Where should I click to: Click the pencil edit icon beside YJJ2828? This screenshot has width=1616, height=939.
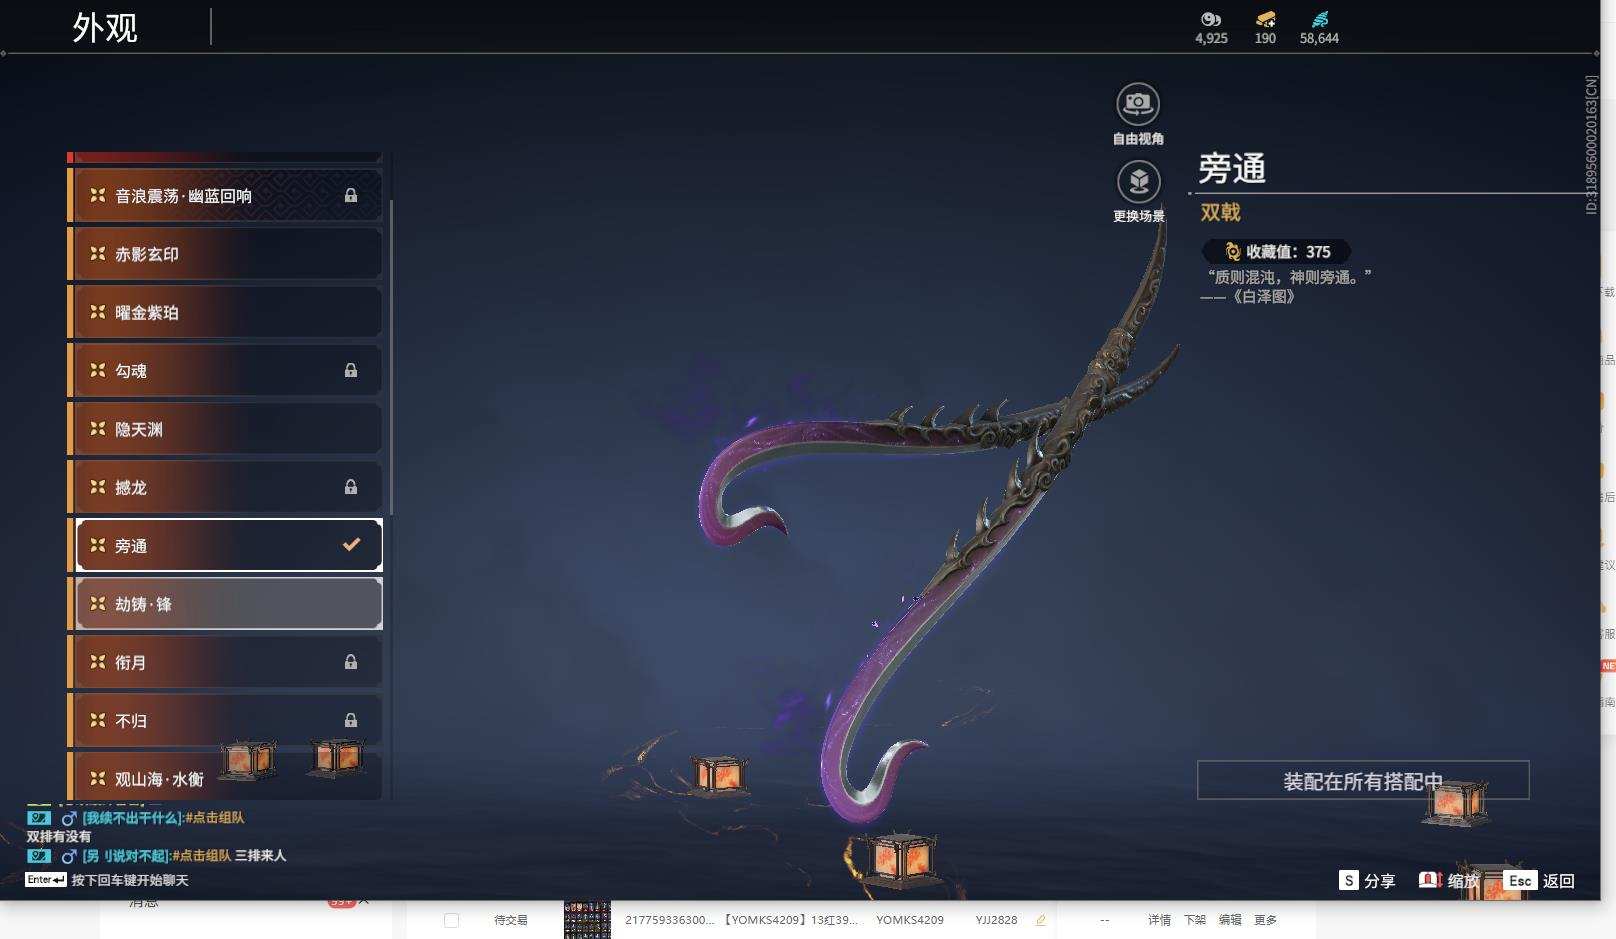(x=1041, y=920)
